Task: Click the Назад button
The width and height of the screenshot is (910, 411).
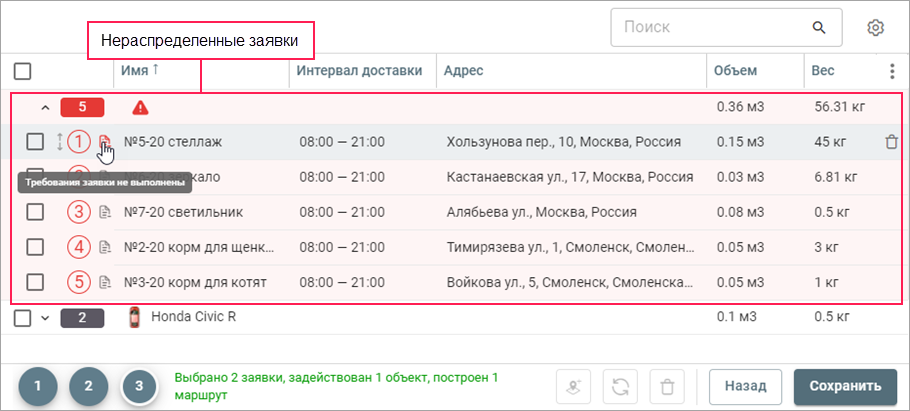Action: coord(746,386)
